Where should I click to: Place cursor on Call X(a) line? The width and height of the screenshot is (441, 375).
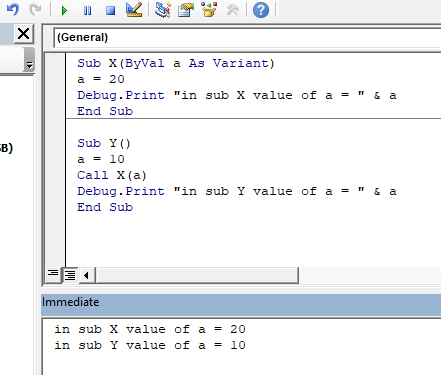click(112, 175)
